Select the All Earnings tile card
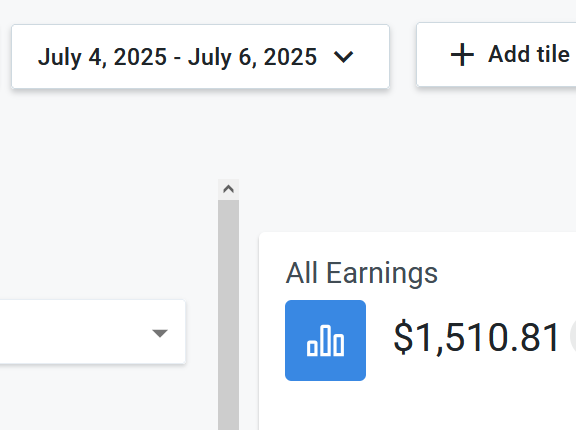The width and height of the screenshot is (576, 430). tap(417, 331)
